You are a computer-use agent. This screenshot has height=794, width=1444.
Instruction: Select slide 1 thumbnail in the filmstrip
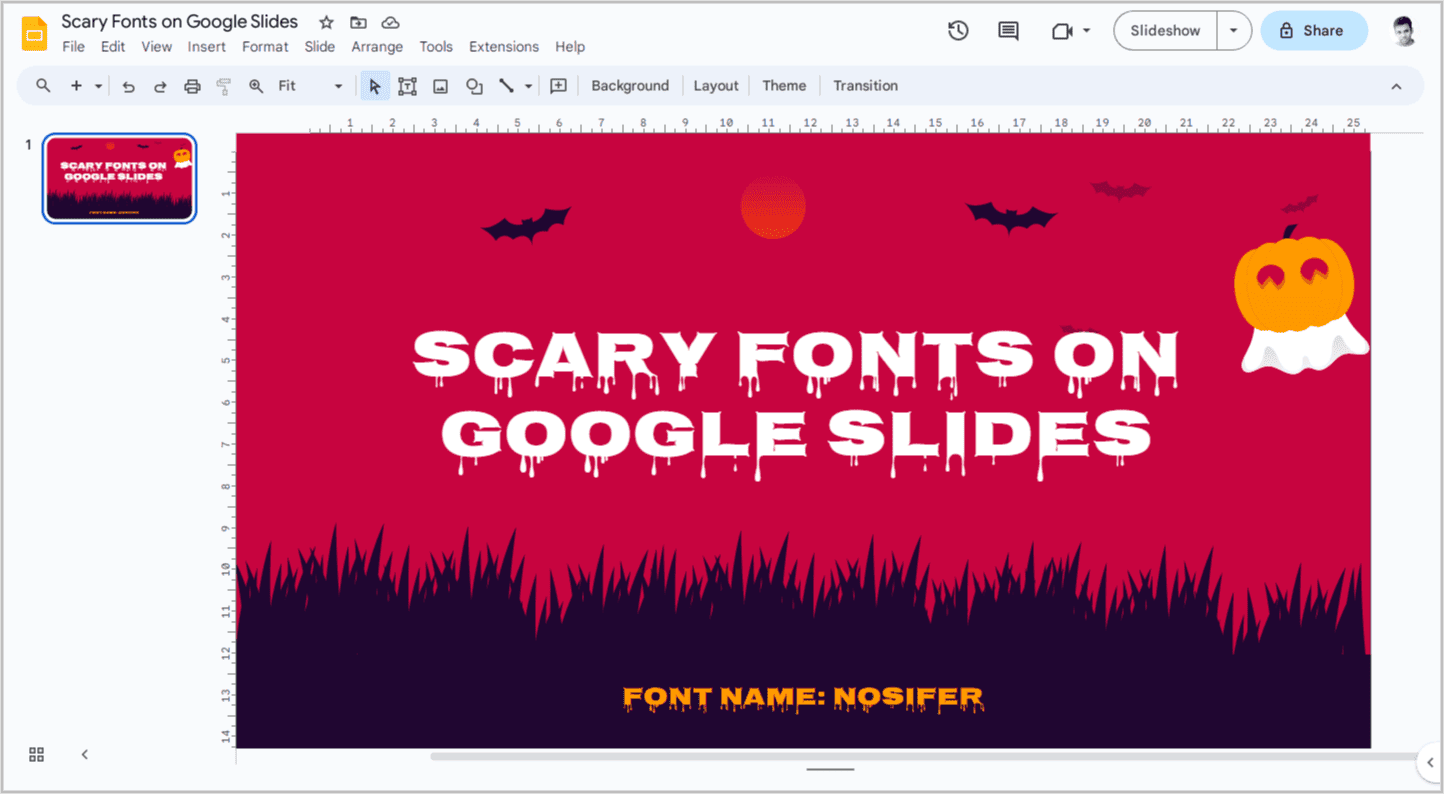pos(119,178)
